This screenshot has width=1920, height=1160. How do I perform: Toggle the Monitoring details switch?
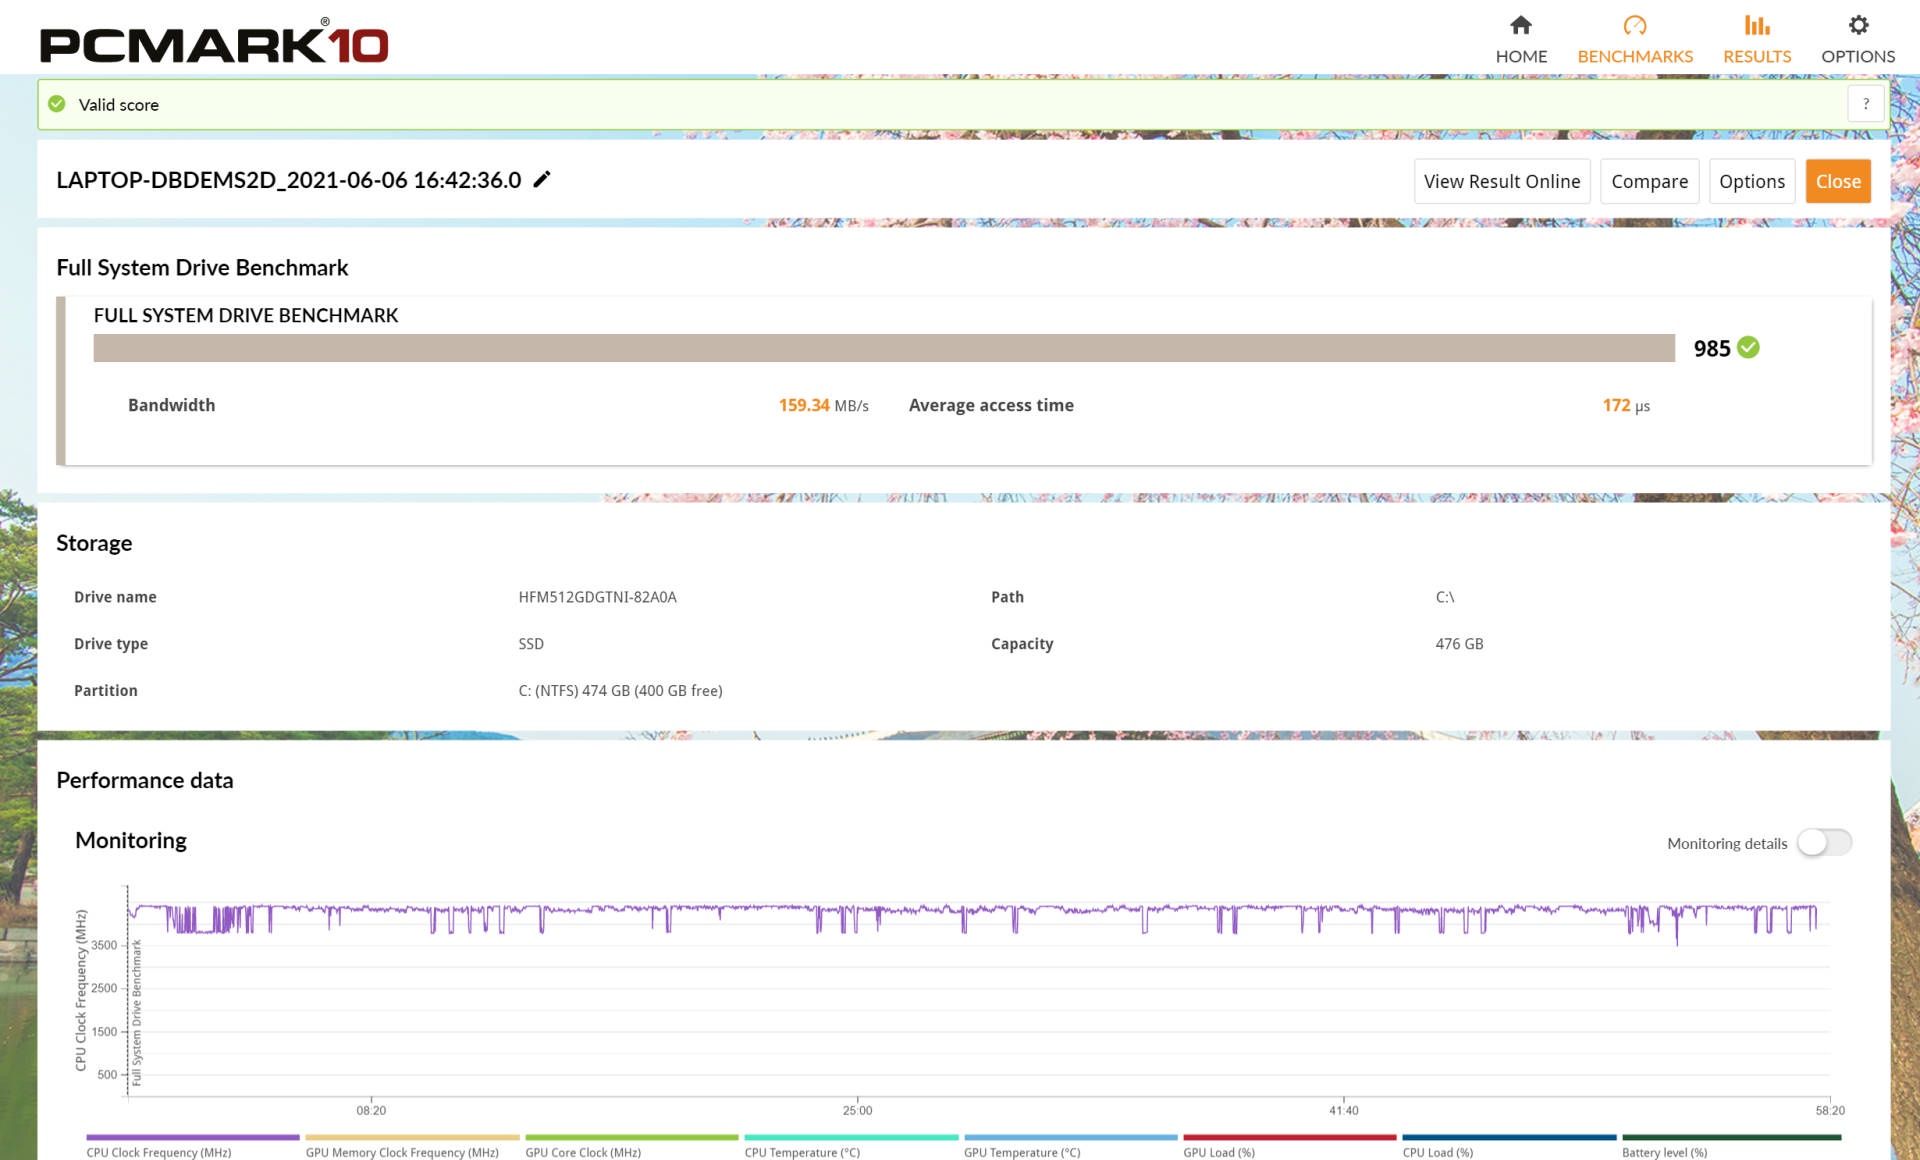tap(1824, 842)
